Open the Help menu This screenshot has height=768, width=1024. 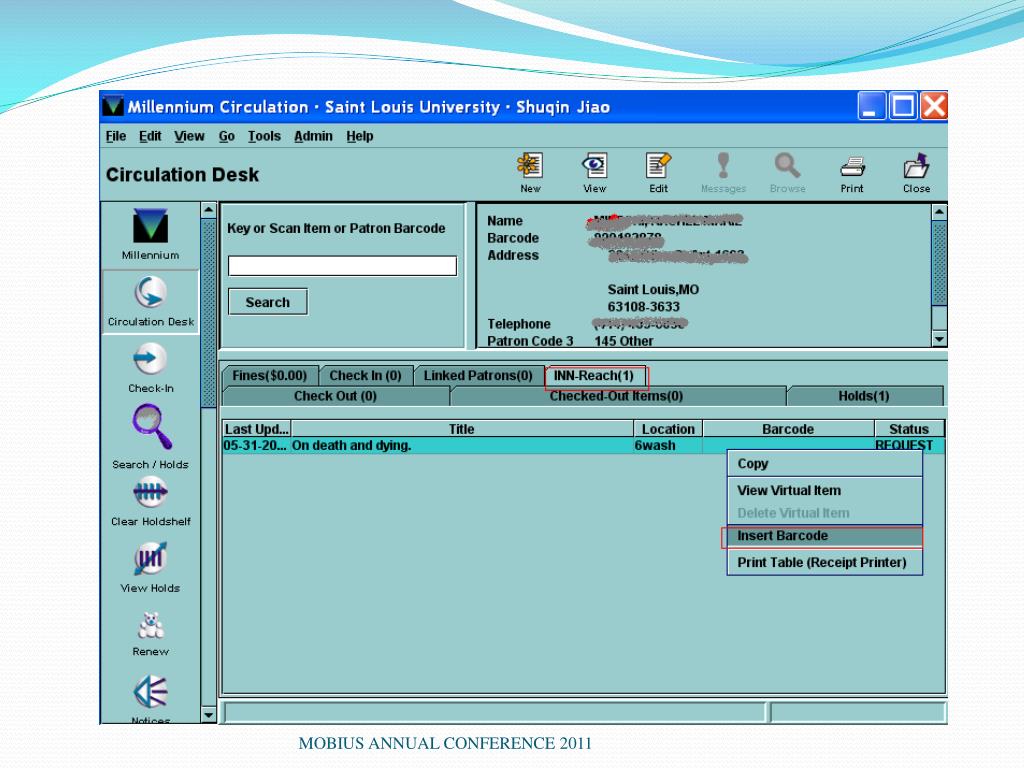360,136
